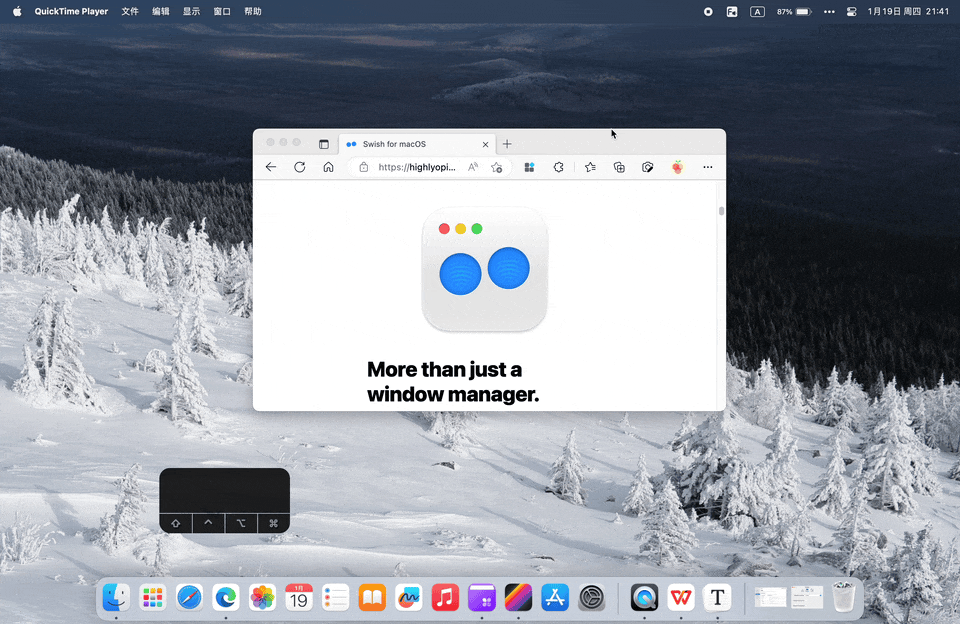Open Browser essentials via the heart icon
This screenshot has height=624, width=960.
point(679,167)
